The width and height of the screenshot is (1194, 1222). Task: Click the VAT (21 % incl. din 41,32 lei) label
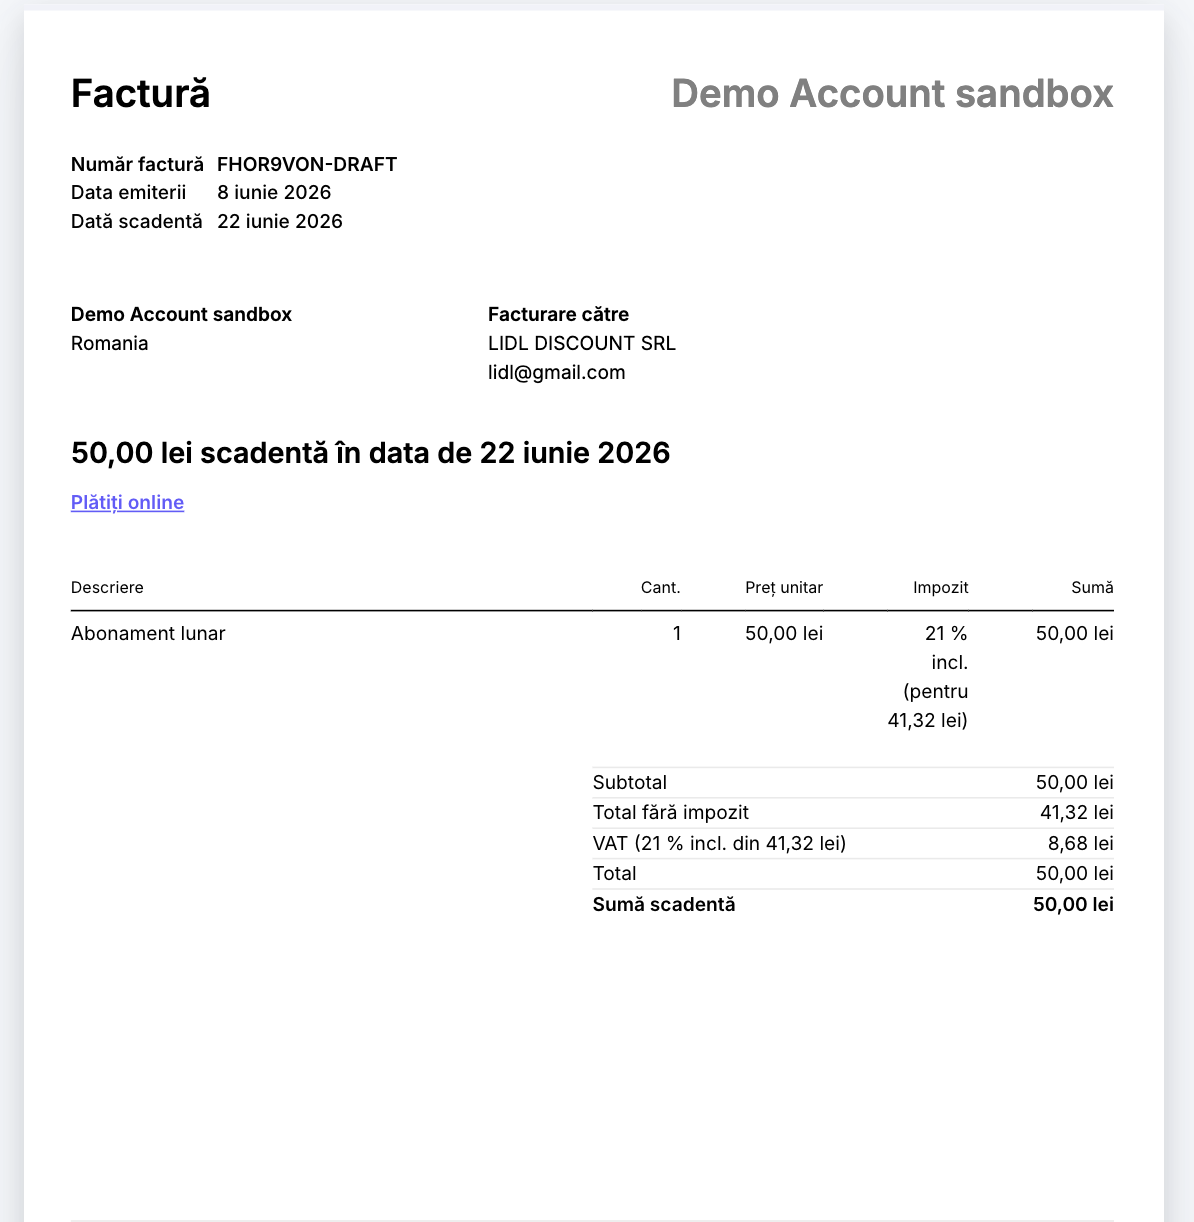pyautogui.click(x=720, y=843)
